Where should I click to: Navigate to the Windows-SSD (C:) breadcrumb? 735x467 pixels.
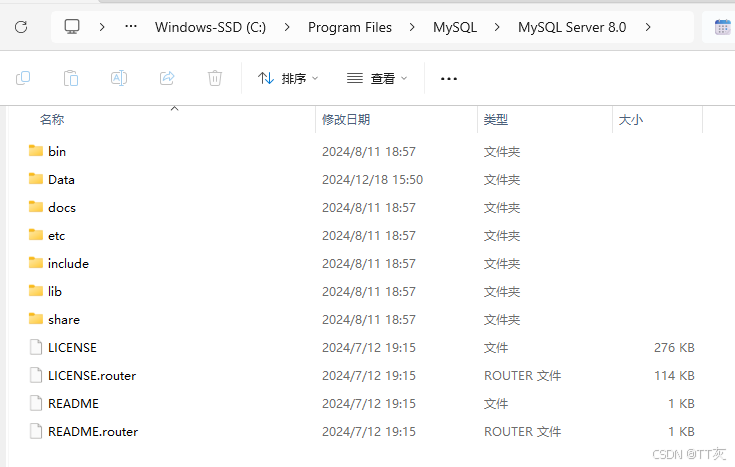210,27
